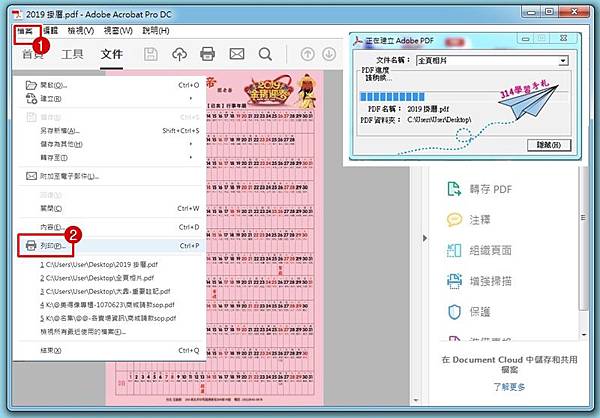Open the 增強掃描 tool
This screenshot has height=418, width=600.
click(x=480, y=281)
